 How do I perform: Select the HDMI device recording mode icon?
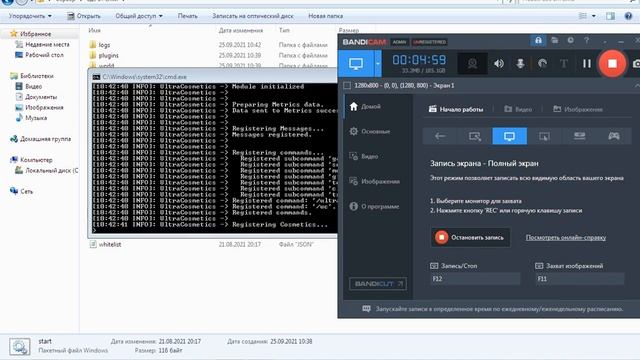click(x=579, y=136)
